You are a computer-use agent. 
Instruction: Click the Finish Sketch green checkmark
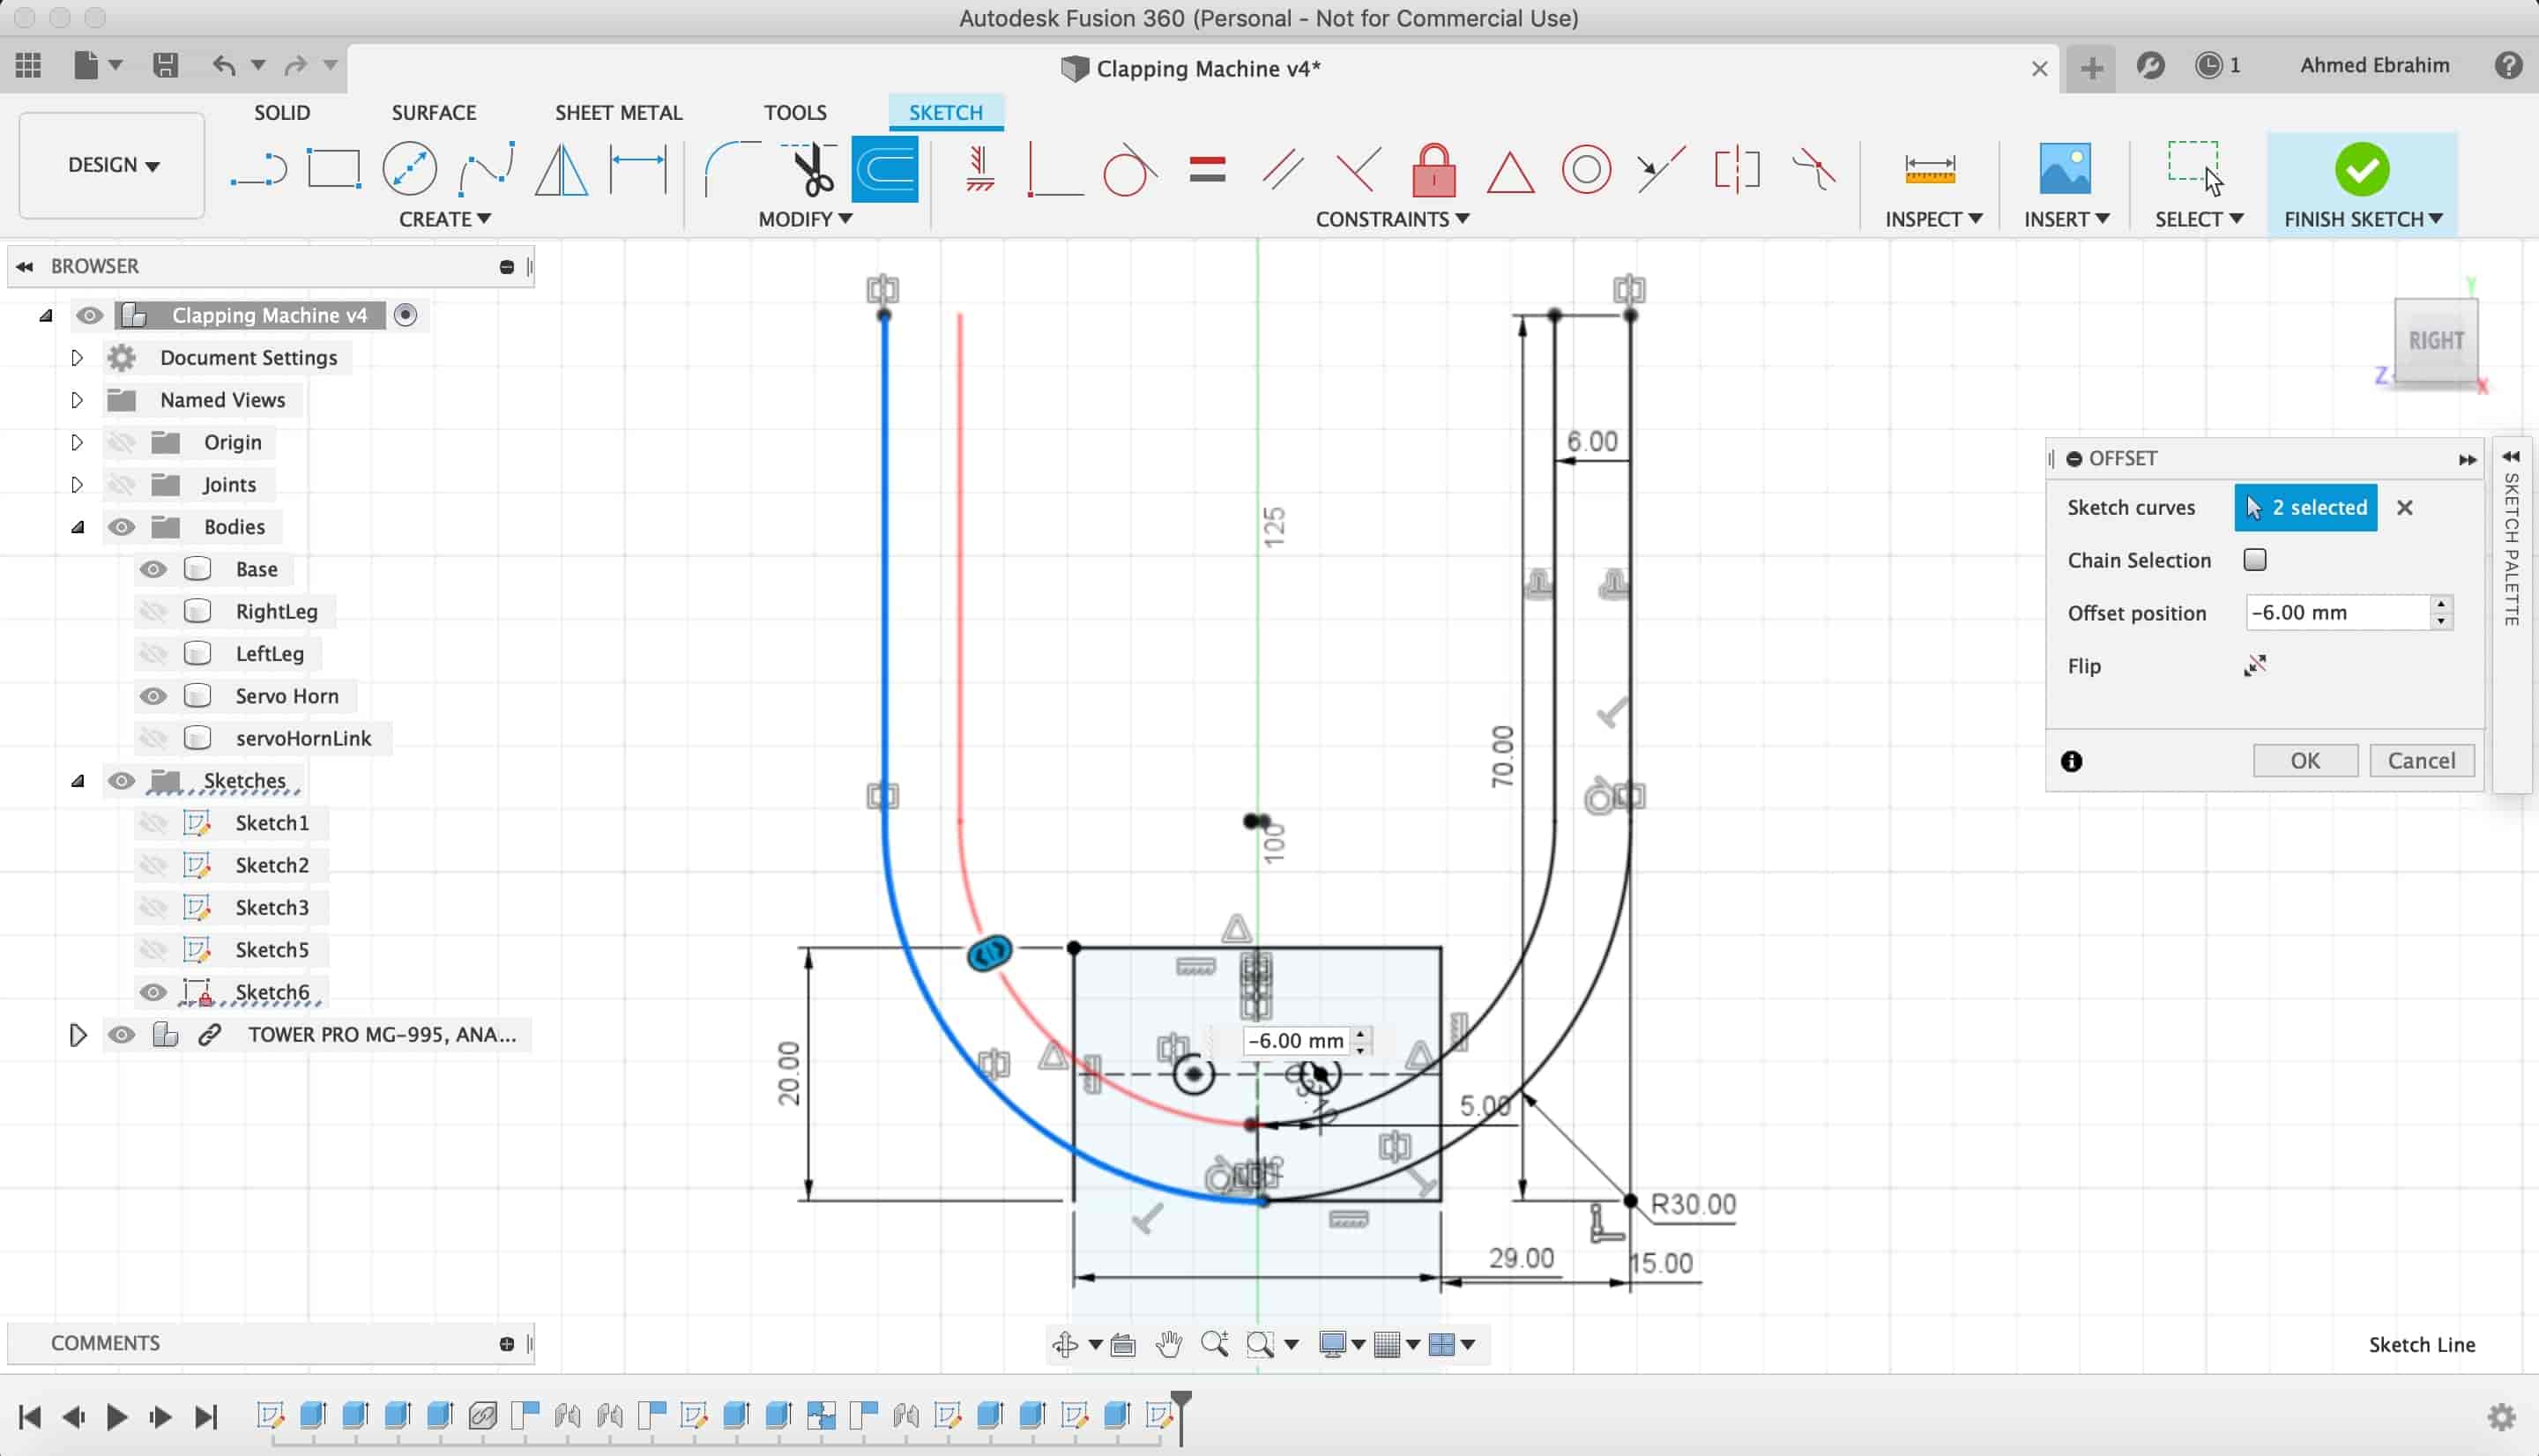2362,169
